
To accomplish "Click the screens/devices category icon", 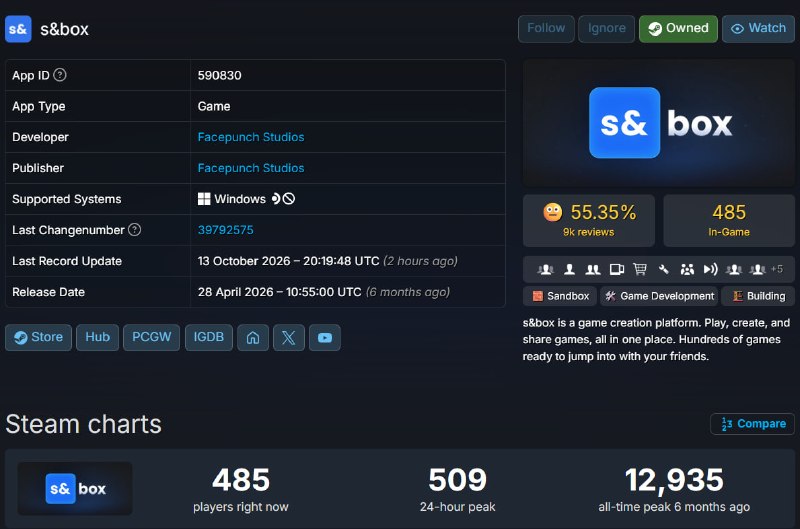I will tap(616, 269).
